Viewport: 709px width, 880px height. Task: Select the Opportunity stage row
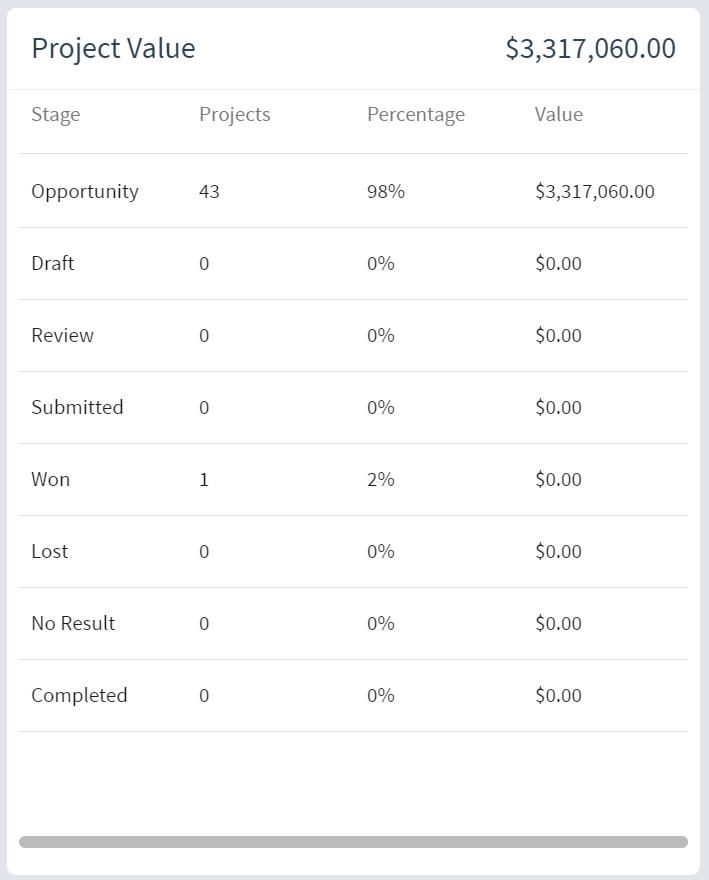[x=85, y=192]
